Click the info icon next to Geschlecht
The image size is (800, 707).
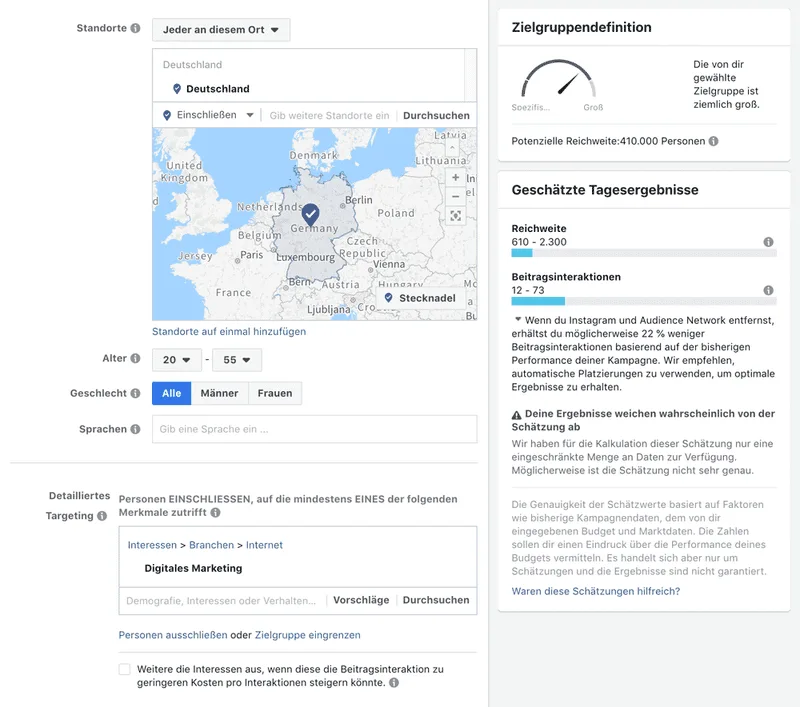point(135,393)
